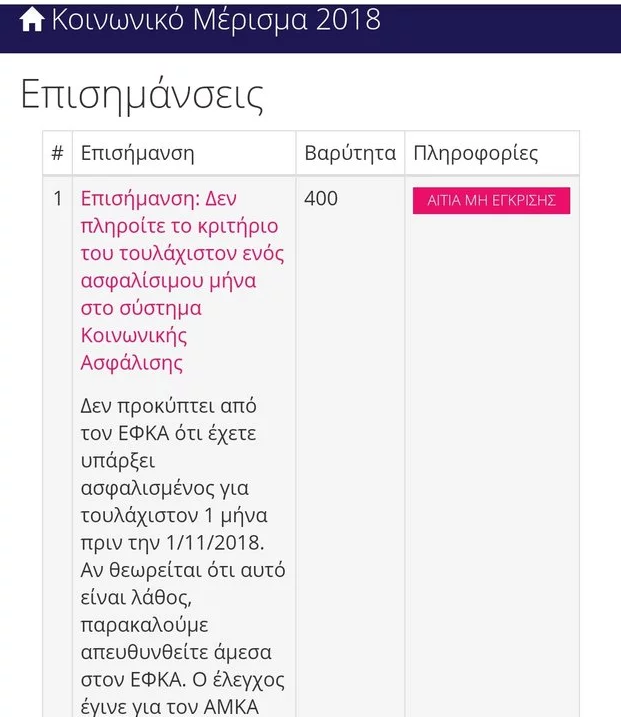
Task: Click the home icon in header
Action: pos(32,20)
